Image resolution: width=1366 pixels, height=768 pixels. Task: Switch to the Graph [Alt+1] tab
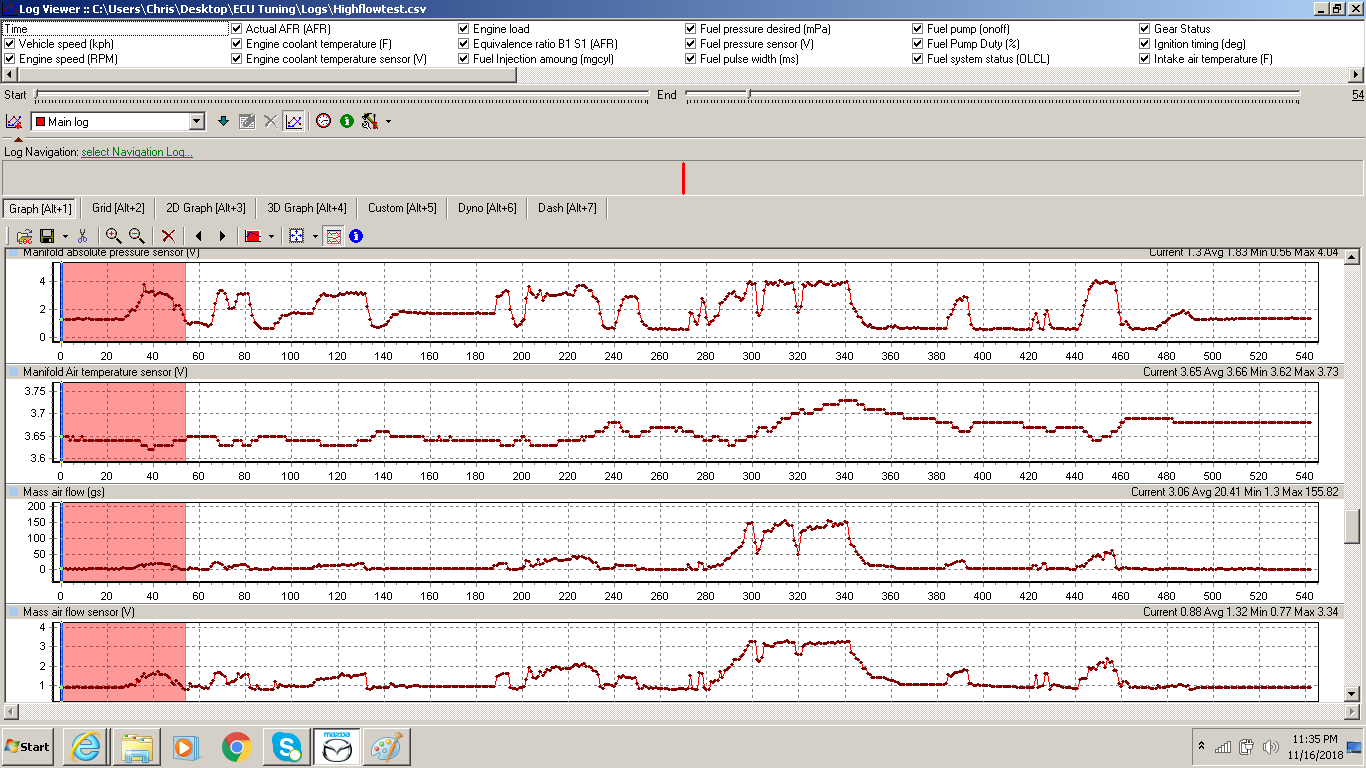[x=40, y=208]
